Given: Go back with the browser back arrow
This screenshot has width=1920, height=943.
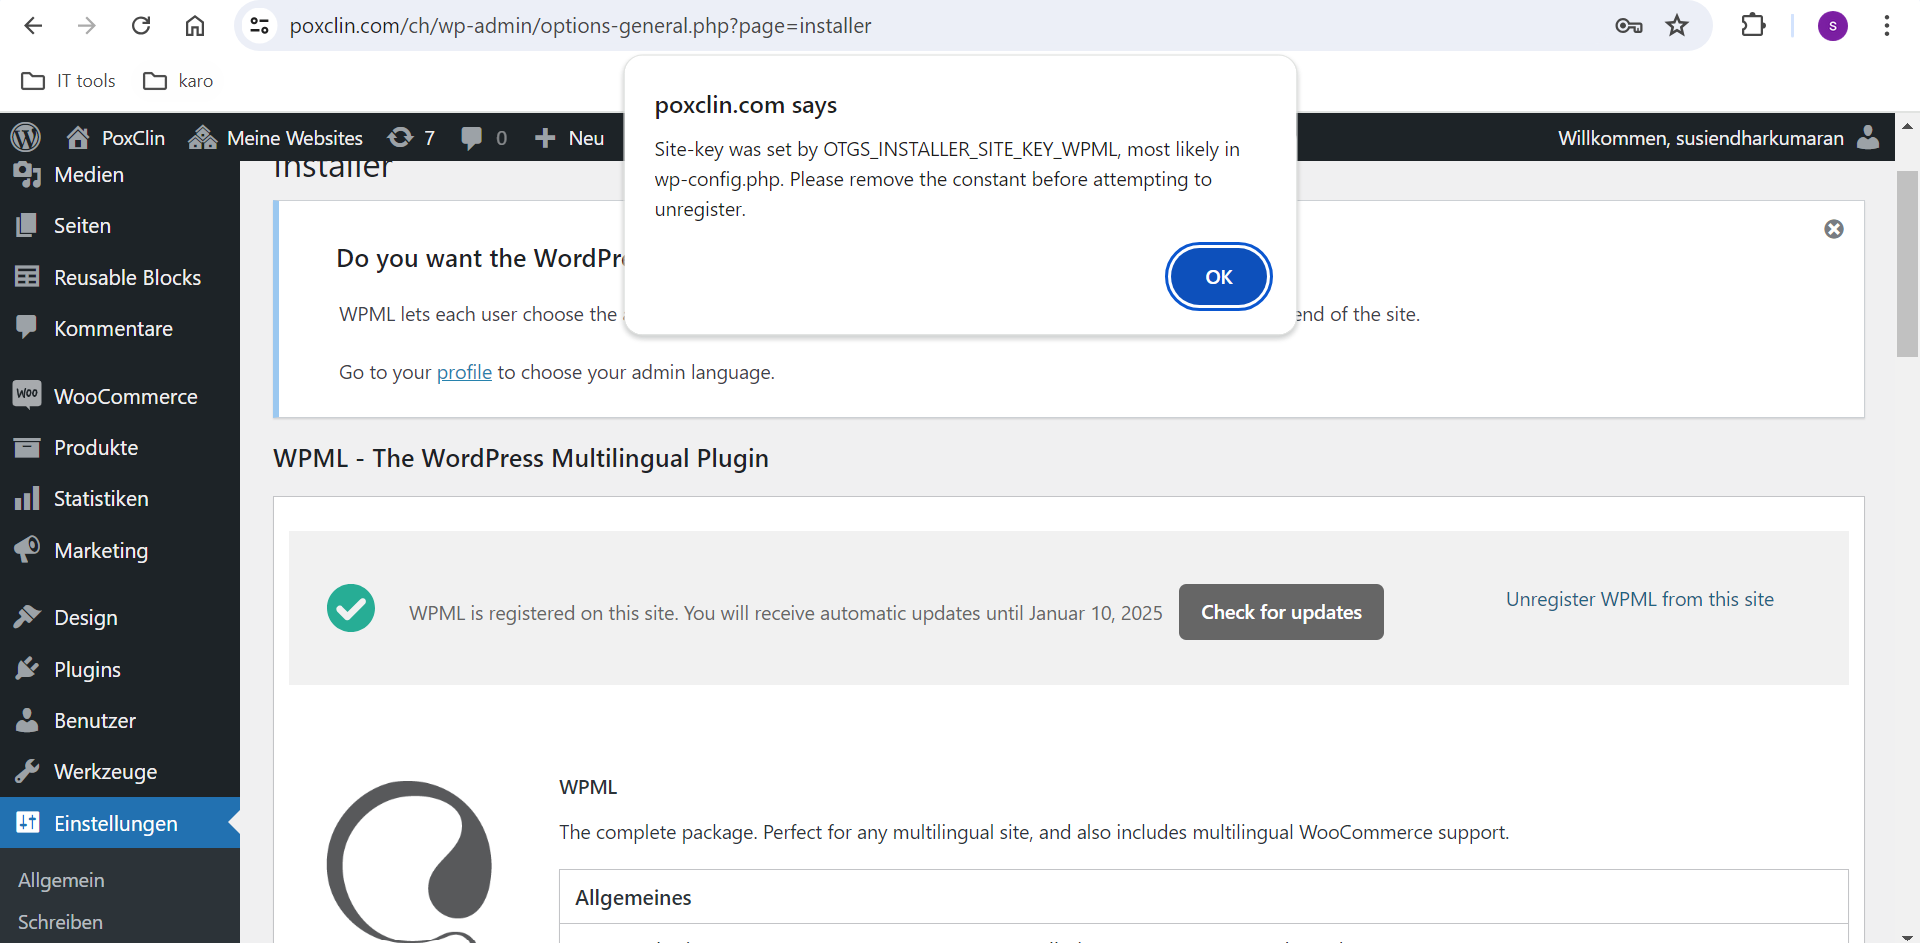Looking at the screenshot, I should click(33, 26).
